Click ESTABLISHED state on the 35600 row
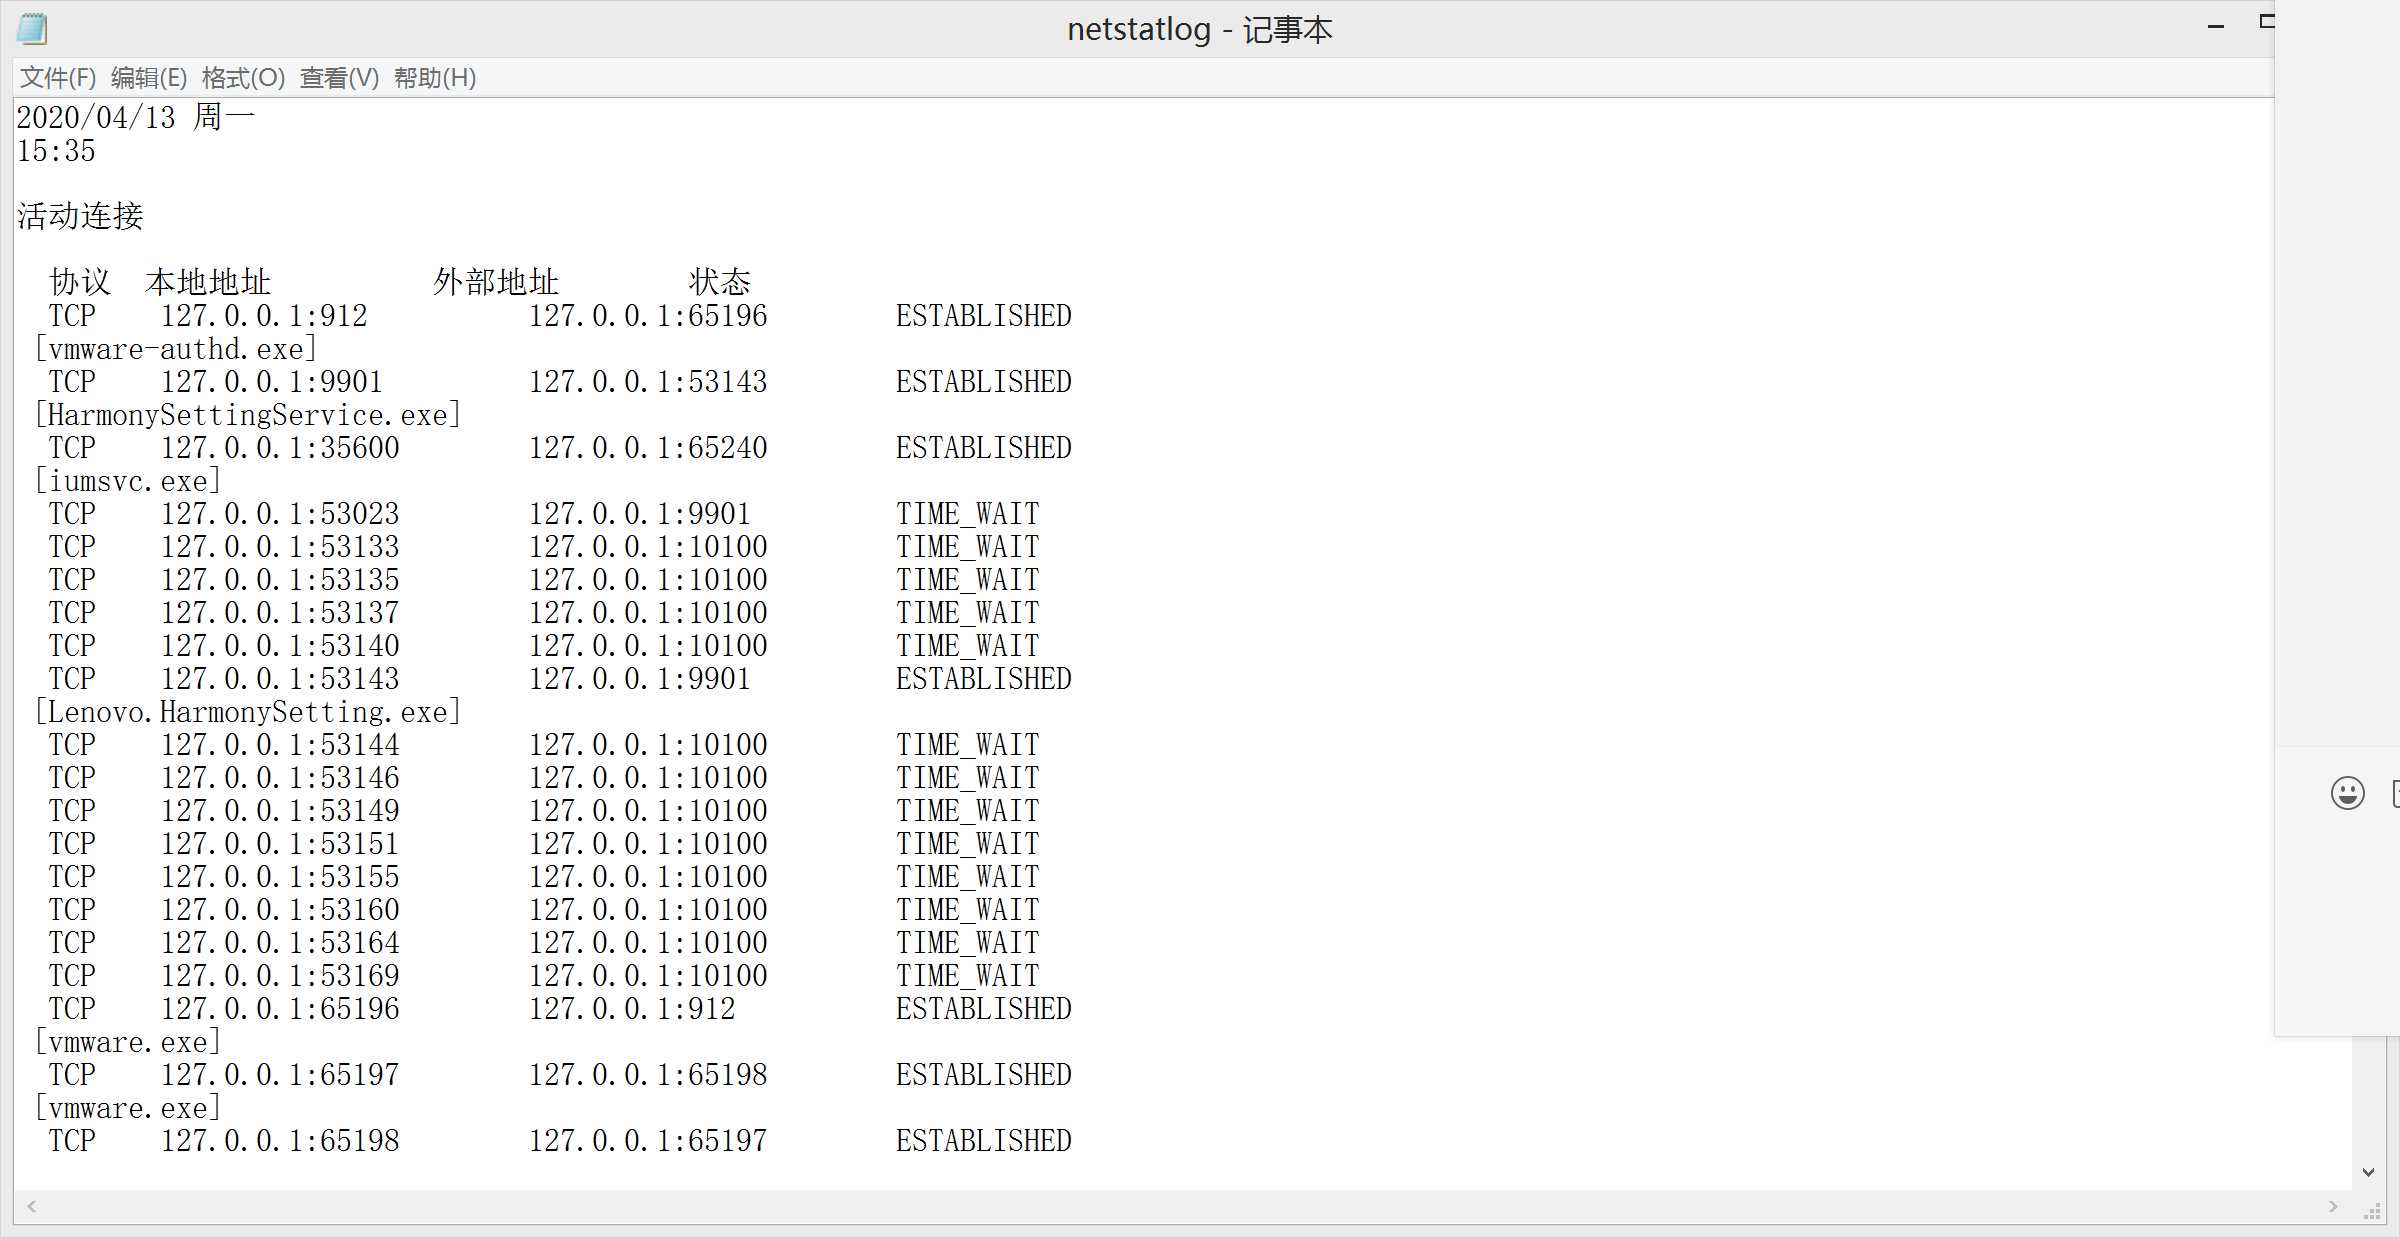 pos(984,448)
